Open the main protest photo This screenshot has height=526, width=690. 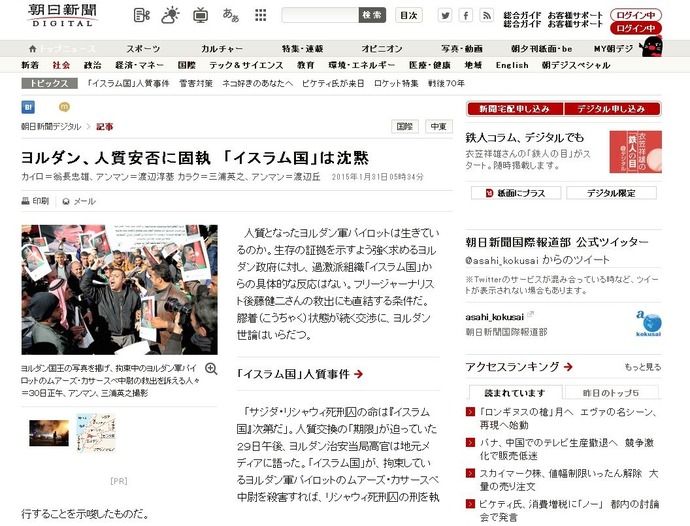(x=119, y=290)
